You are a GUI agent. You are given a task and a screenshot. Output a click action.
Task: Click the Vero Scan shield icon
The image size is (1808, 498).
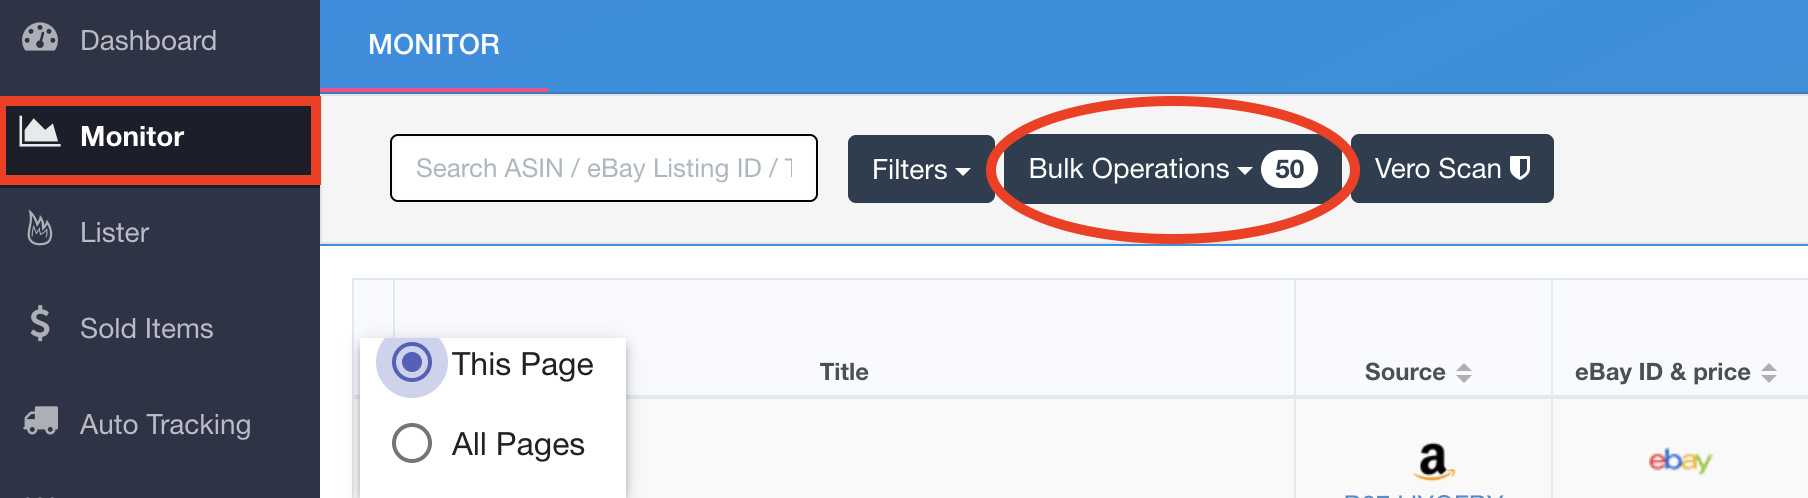(1520, 168)
